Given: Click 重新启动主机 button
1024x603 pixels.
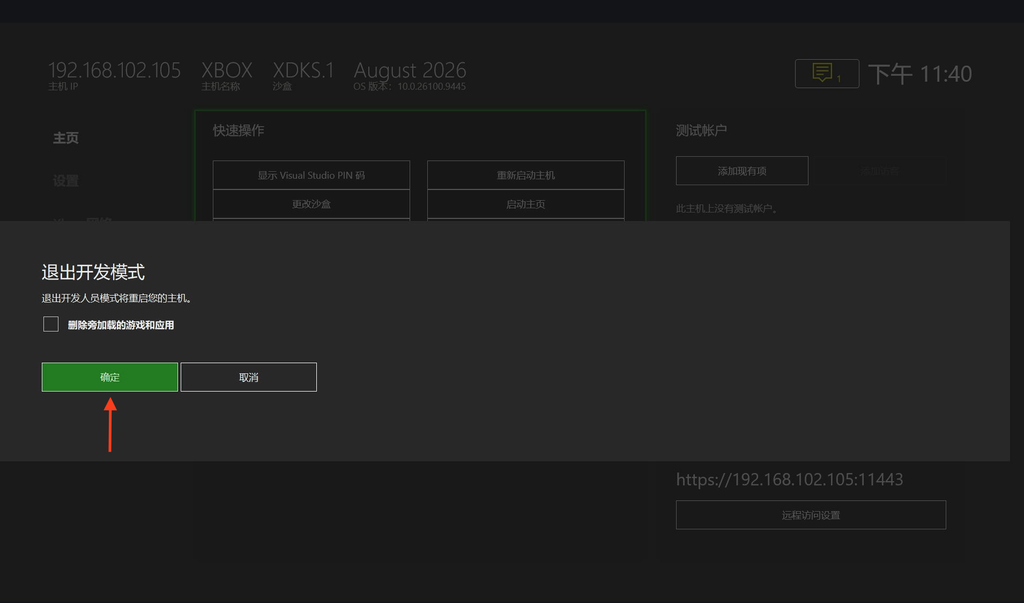Looking at the screenshot, I should tap(526, 175).
